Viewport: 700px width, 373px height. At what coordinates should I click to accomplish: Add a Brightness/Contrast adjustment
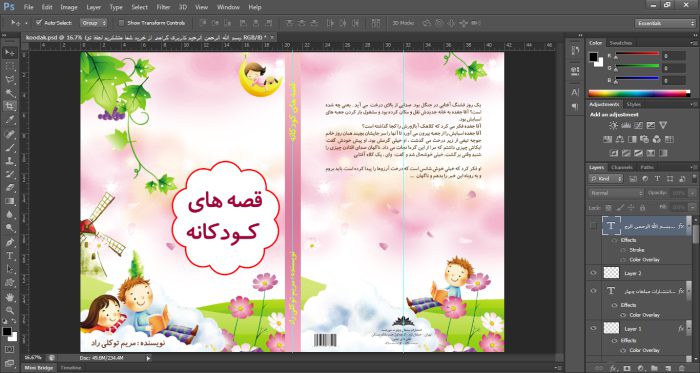click(x=613, y=126)
